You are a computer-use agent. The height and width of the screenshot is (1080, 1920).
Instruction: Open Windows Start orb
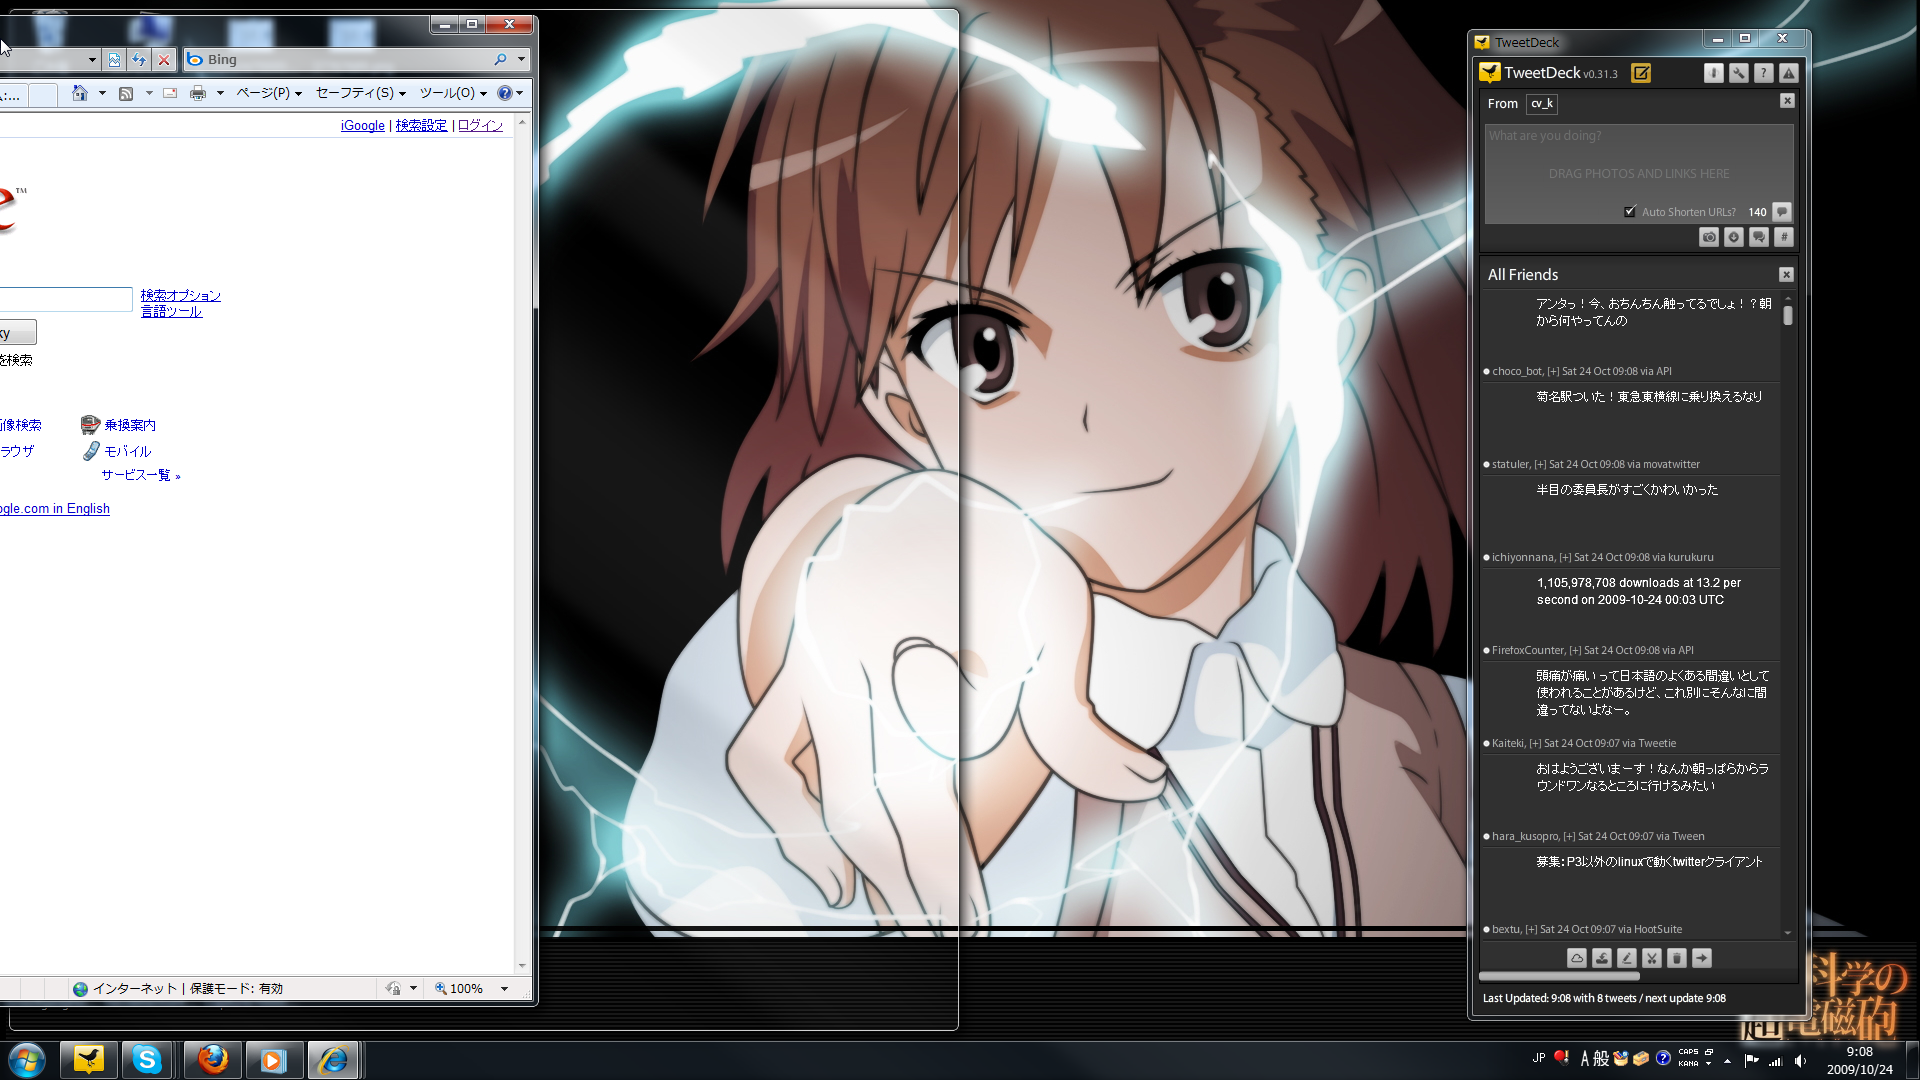tap(27, 1059)
